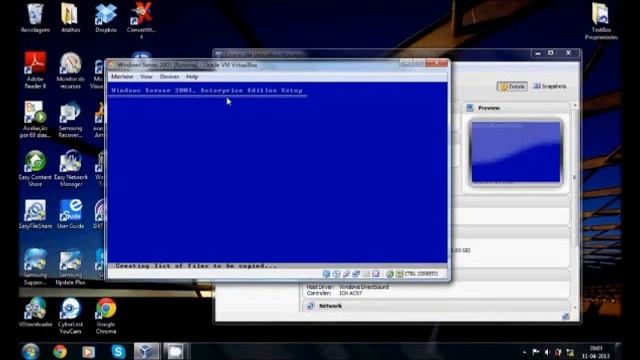Open the Reciclagem recycle bin desktop icon
Image resolution: width=640 pixels, height=360 pixels.
pyautogui.click(x=35, y=18)
